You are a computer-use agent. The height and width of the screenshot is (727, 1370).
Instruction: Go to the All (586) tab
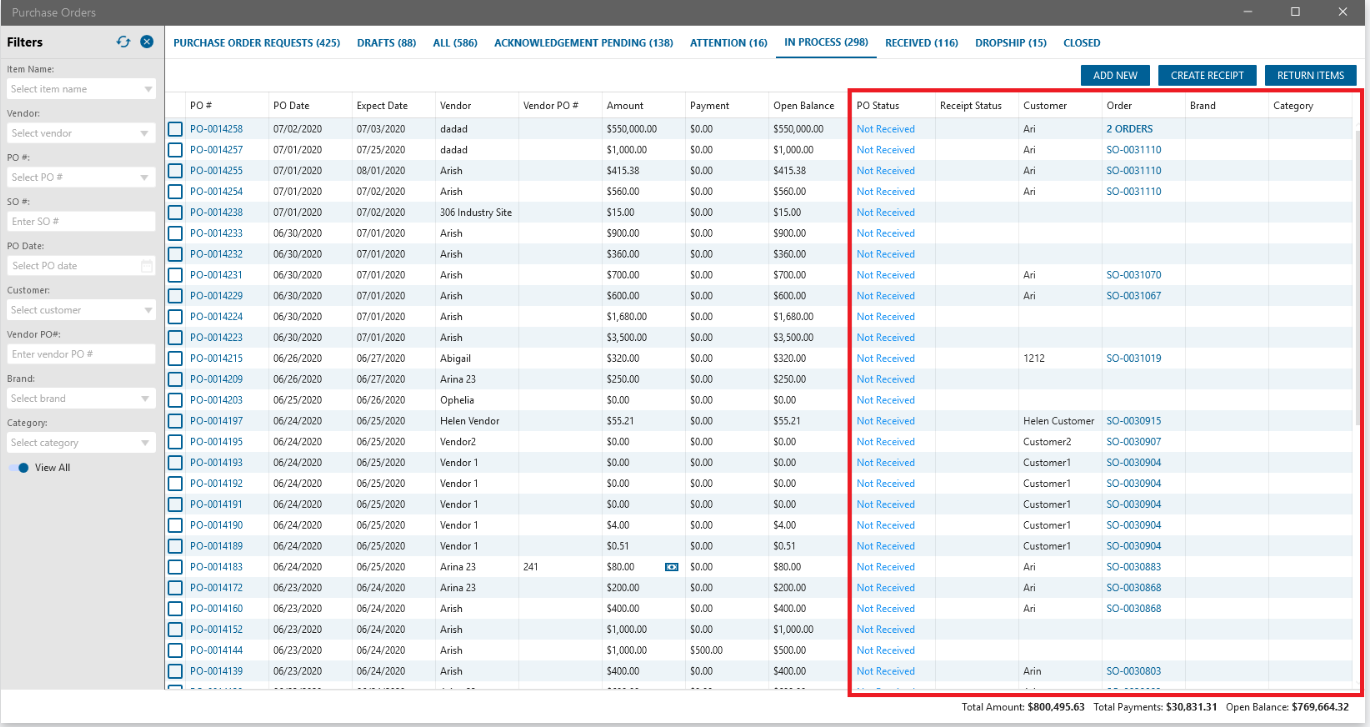click(455, 43)
